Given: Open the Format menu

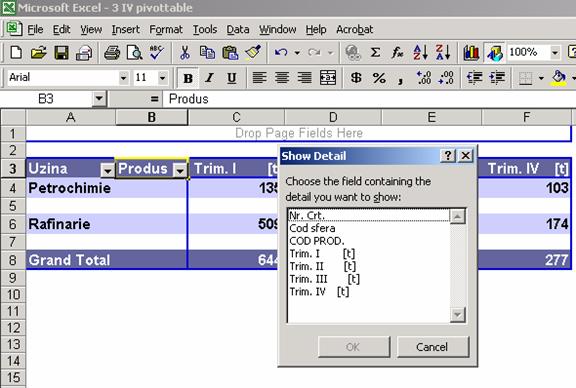Looking at the screenshot, I should (166, 29).
